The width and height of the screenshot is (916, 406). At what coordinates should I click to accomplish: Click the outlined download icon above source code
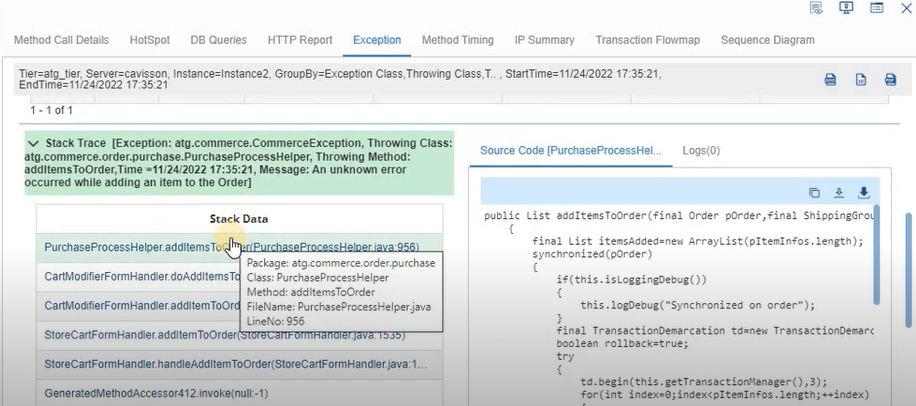pyautogui.click(x=839, y=193)
